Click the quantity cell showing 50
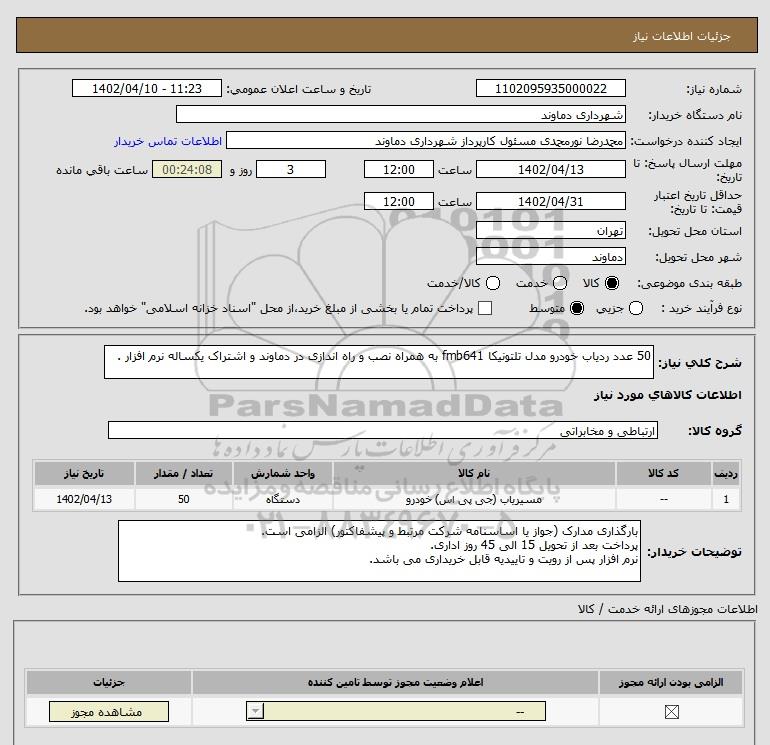Image resolution: width=770 pixels, height=745 pixels. [x=184, y=499]
